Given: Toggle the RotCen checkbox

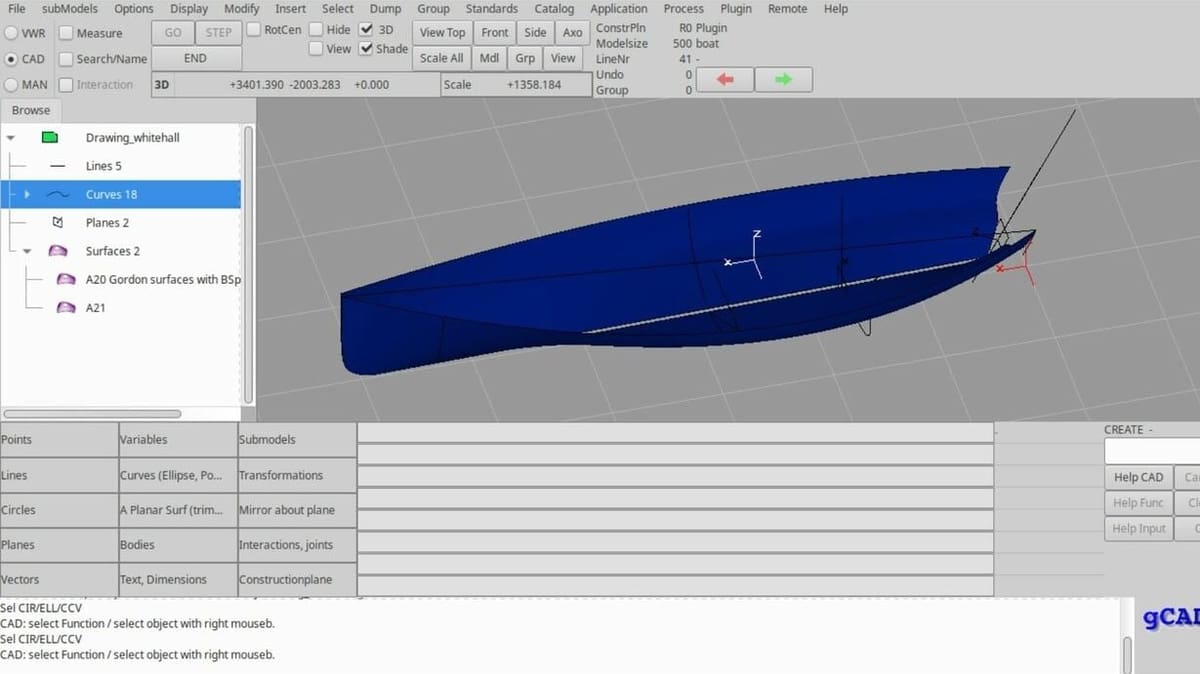Looking at the screenshot, I should tap(253, 29).
